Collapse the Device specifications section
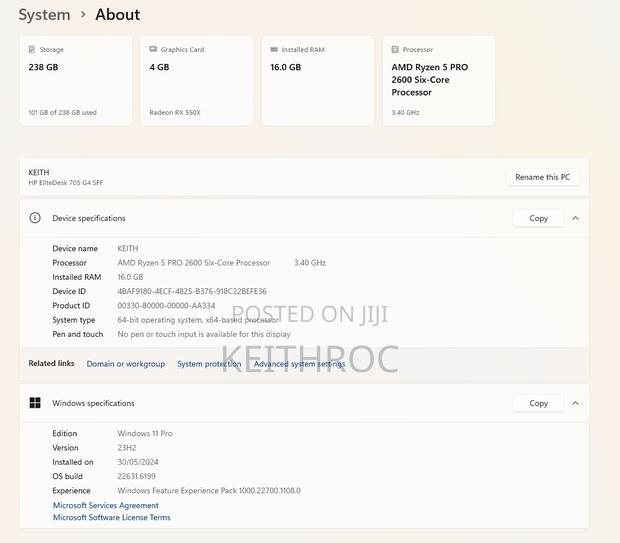620x543 pixels. coord(575,218)
